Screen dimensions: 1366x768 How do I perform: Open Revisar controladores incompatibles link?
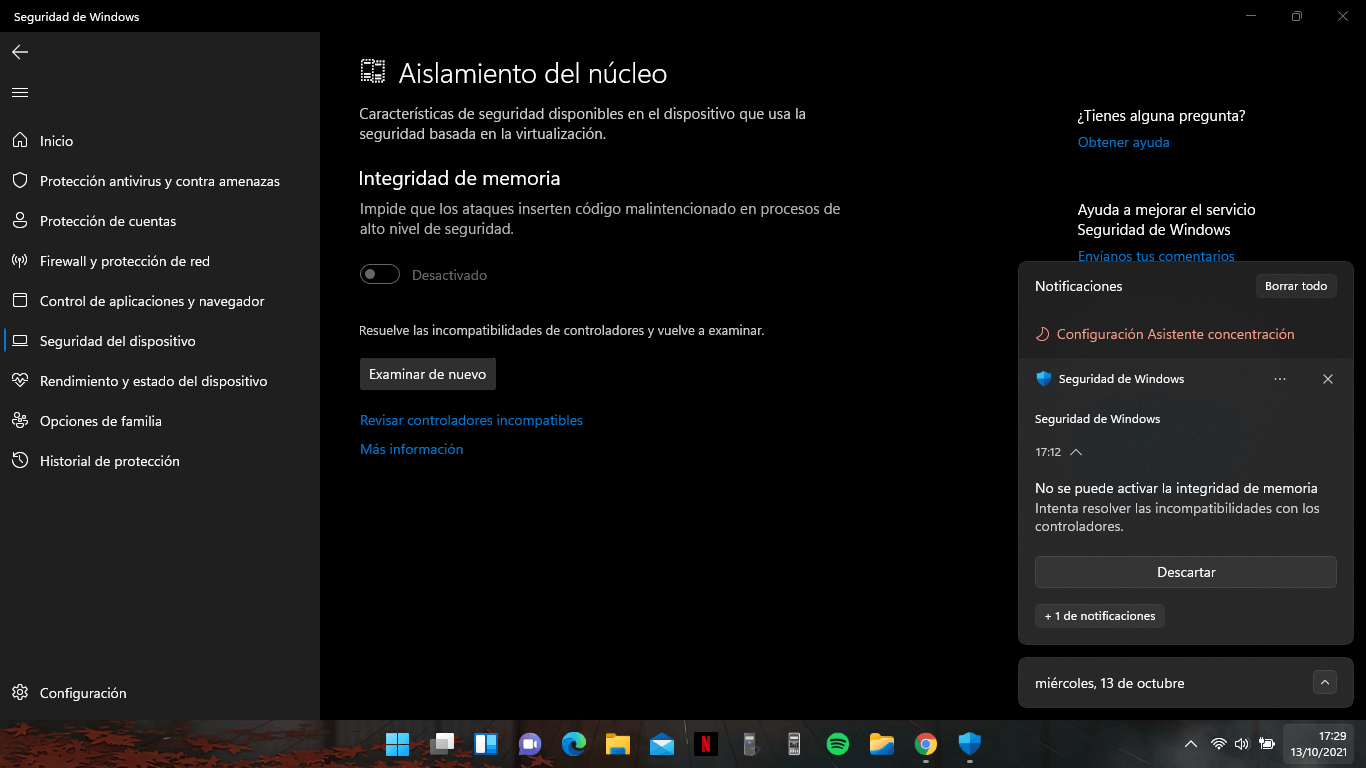tap(471, 420)
